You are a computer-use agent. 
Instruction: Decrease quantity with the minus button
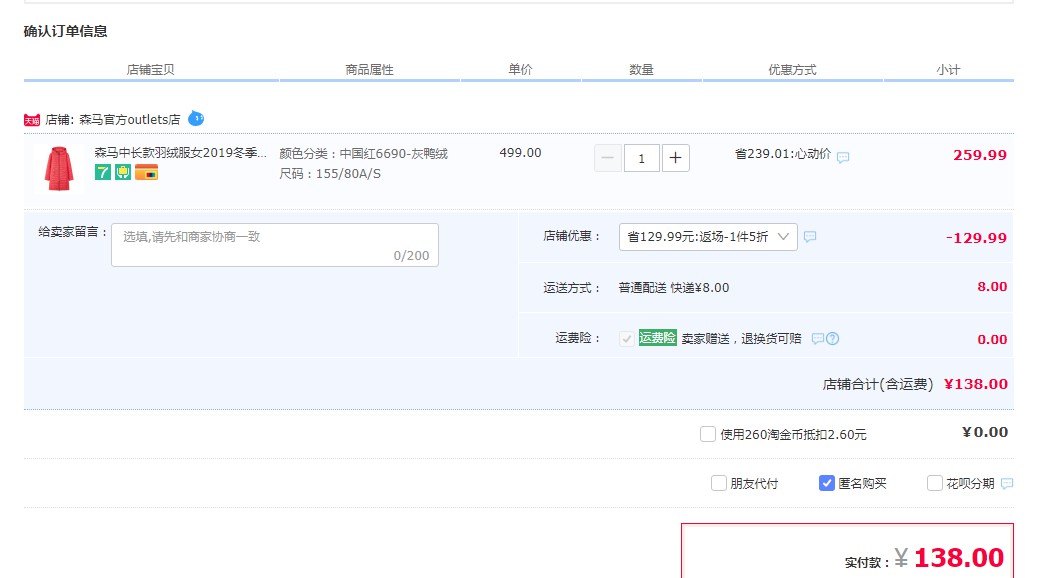coord(608,158)
